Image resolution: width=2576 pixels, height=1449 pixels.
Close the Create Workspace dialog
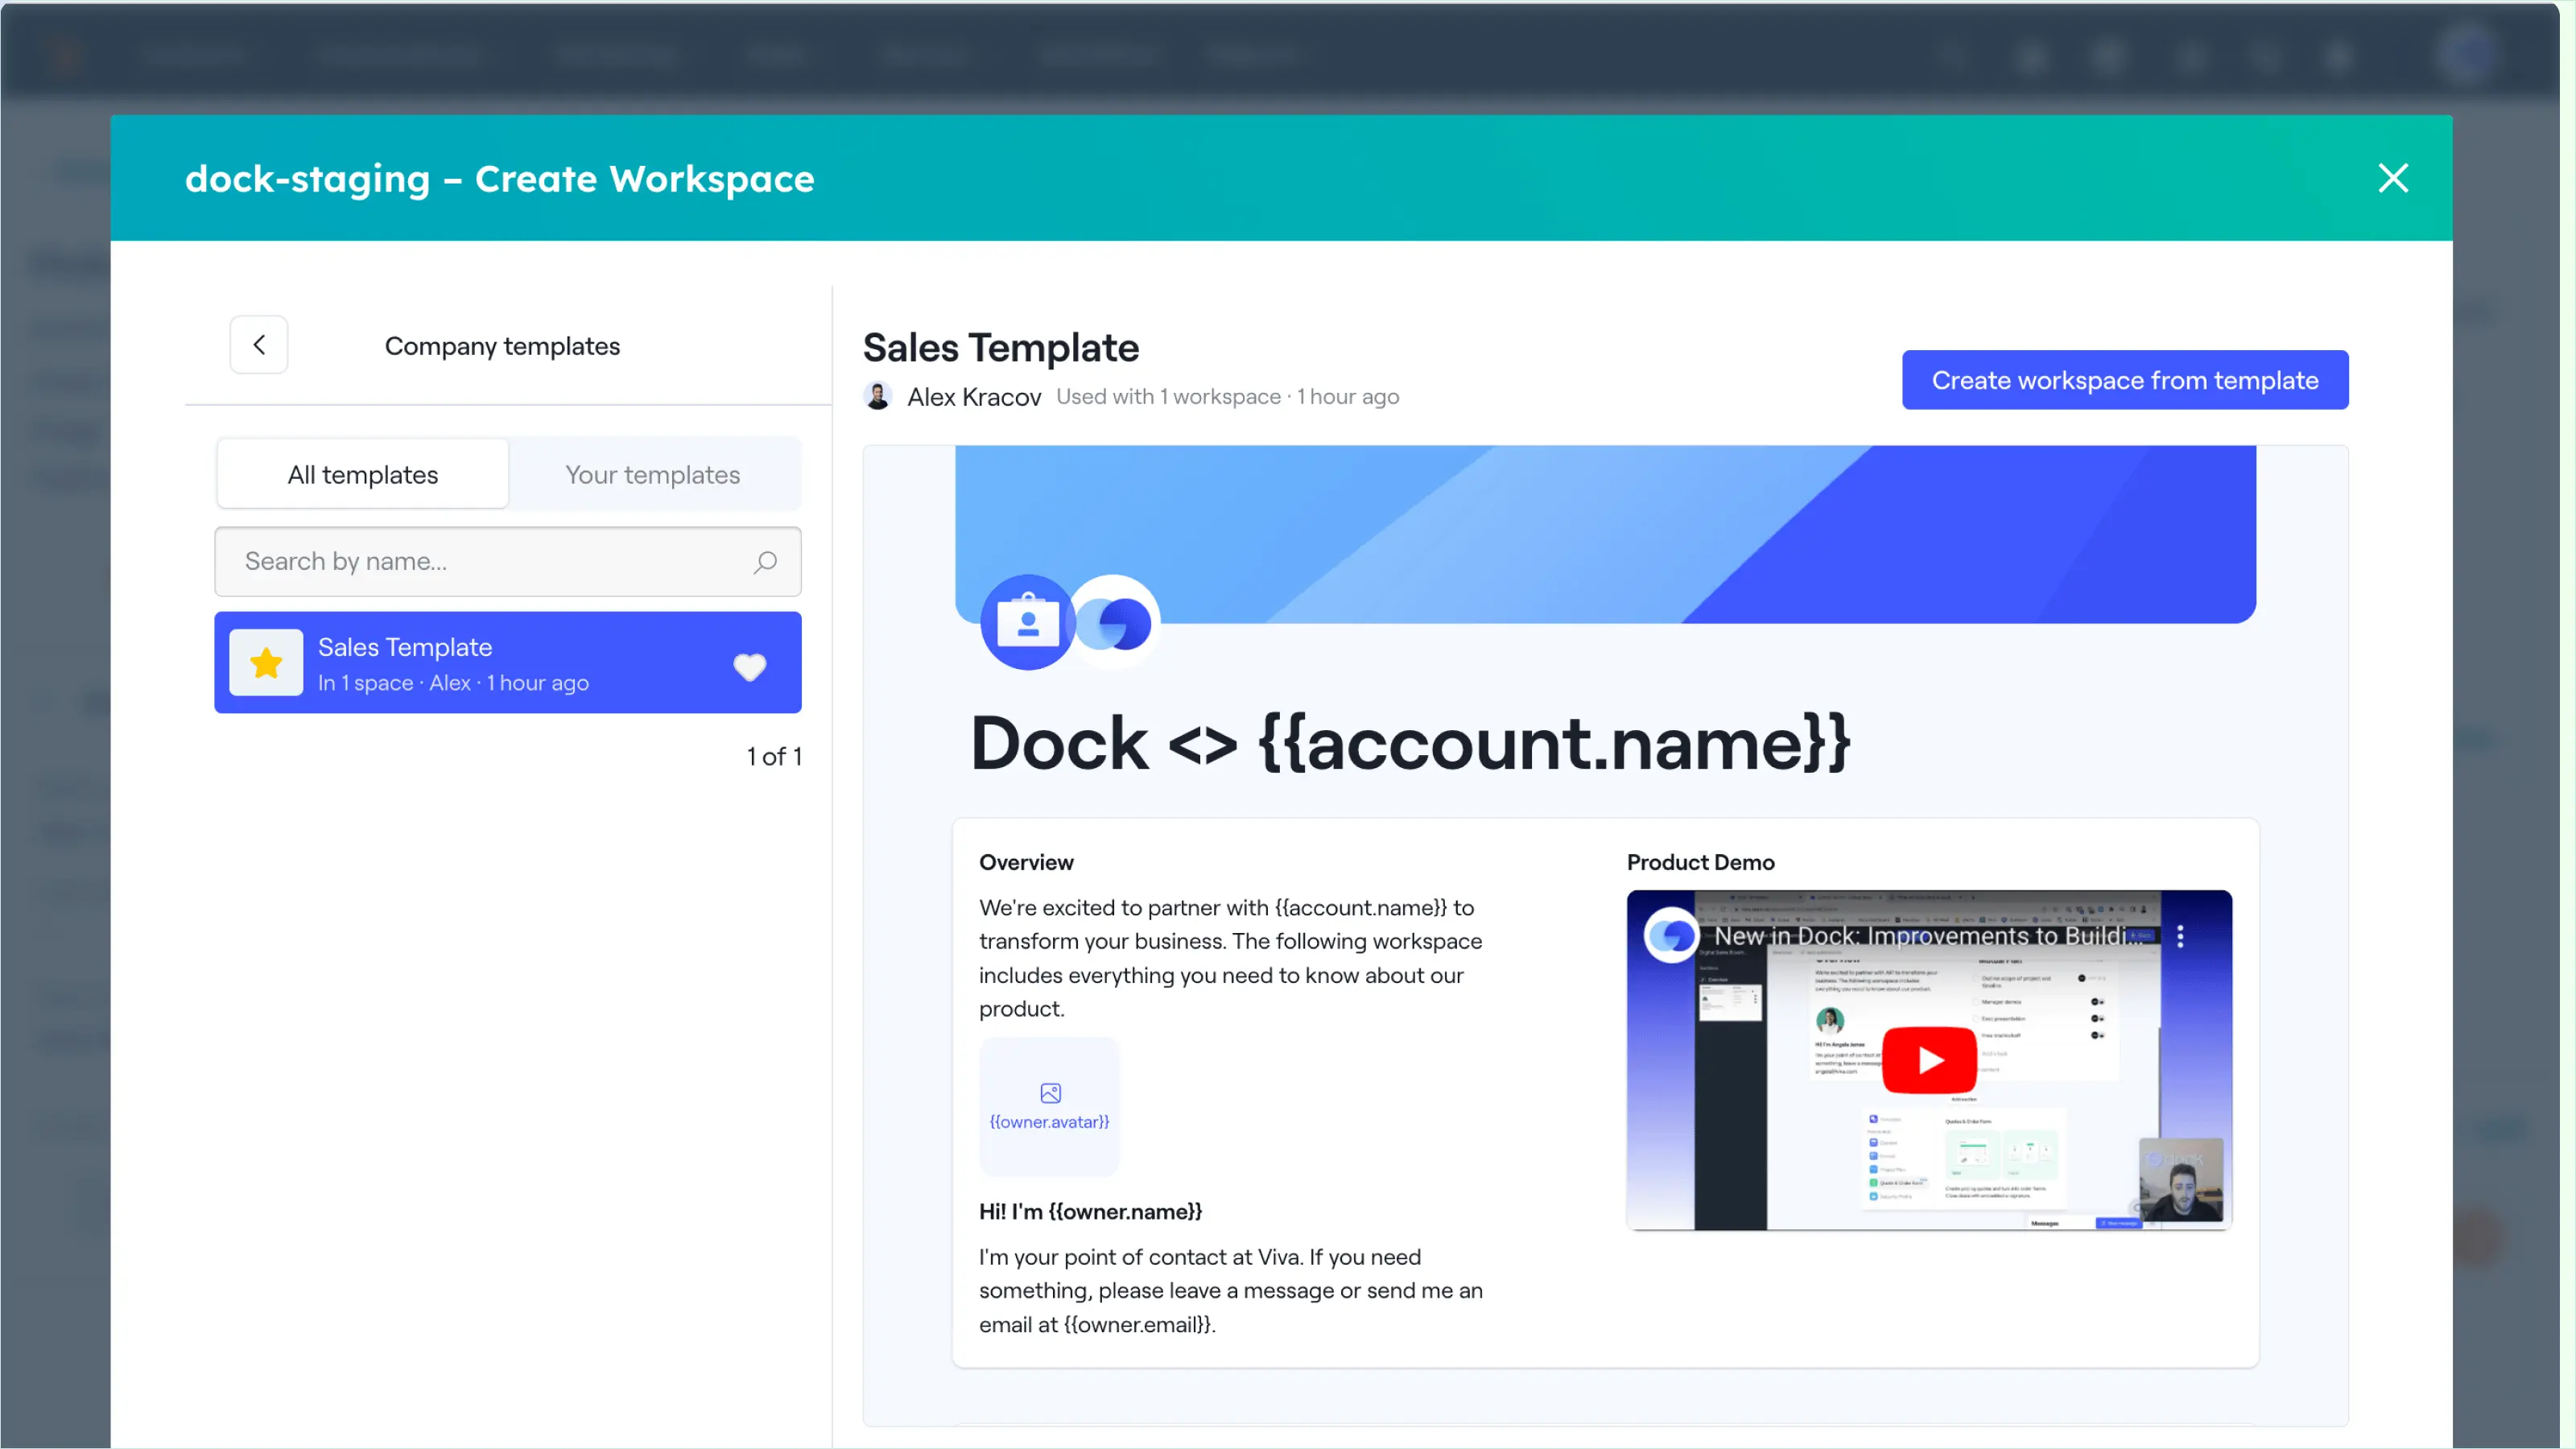2393,178
